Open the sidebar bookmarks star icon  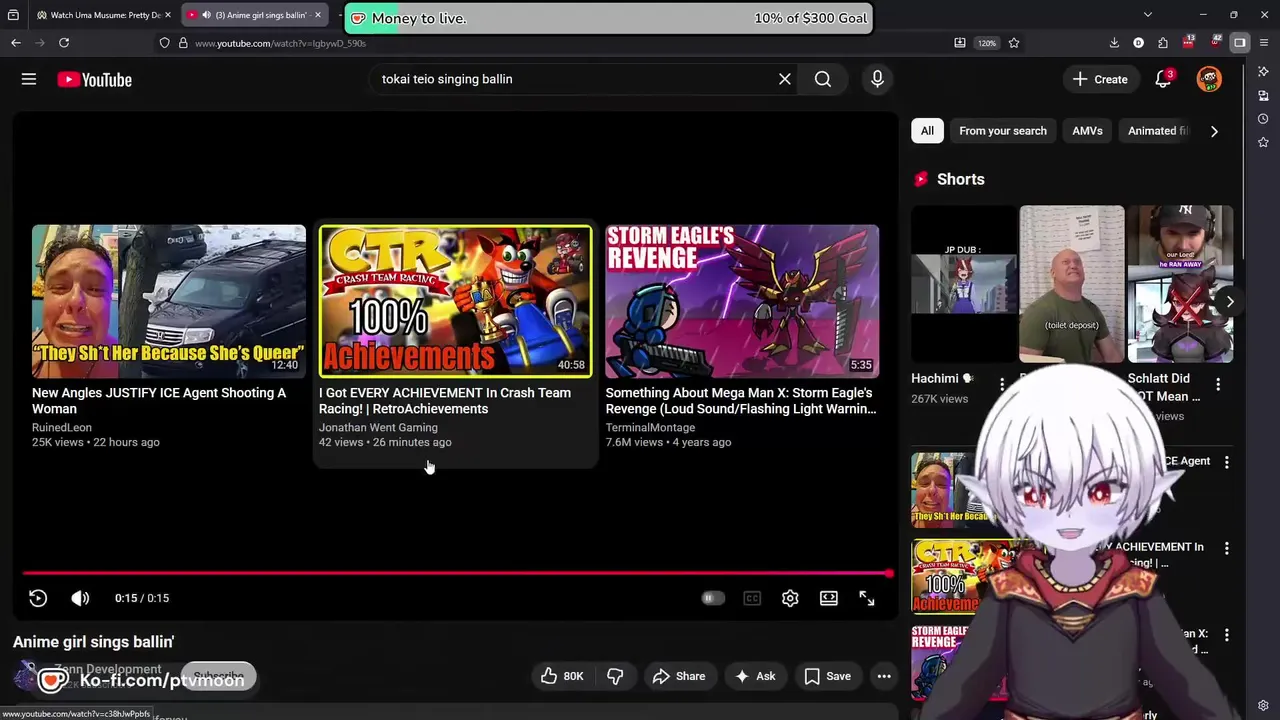(1263, 142)
